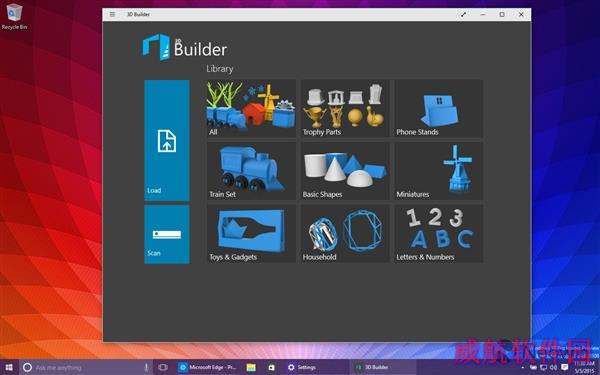Click the microphone icon in search box

click(x=146, y=368)
